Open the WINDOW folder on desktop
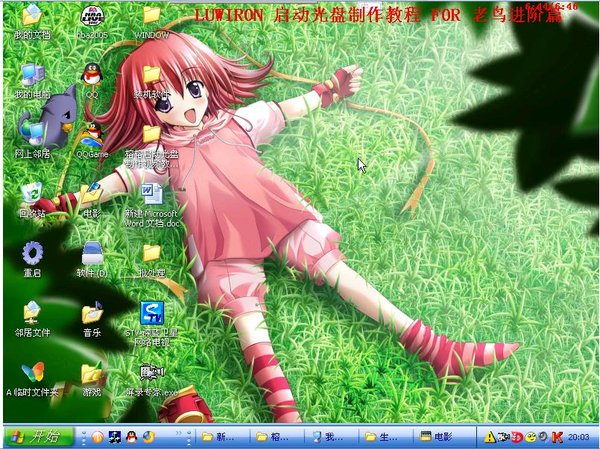Image resolution: width=600 pixels, height=449 pixels. pyautogui.click(x=151, y=17)
